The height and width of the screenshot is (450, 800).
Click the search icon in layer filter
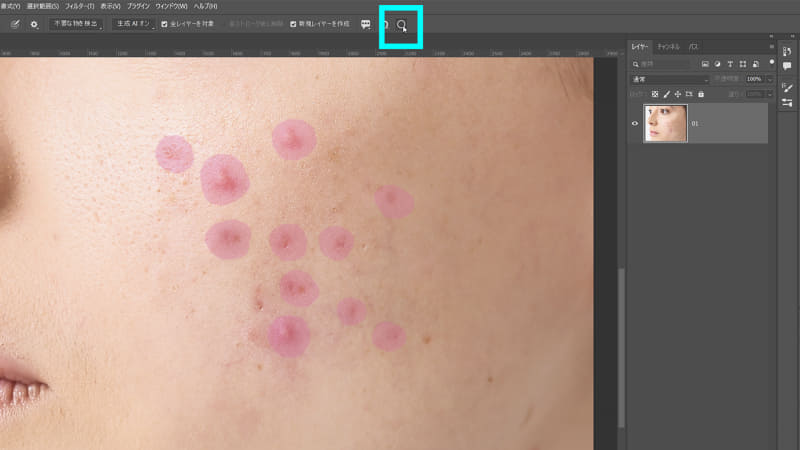pyautogui.click(x=636, y=64)
